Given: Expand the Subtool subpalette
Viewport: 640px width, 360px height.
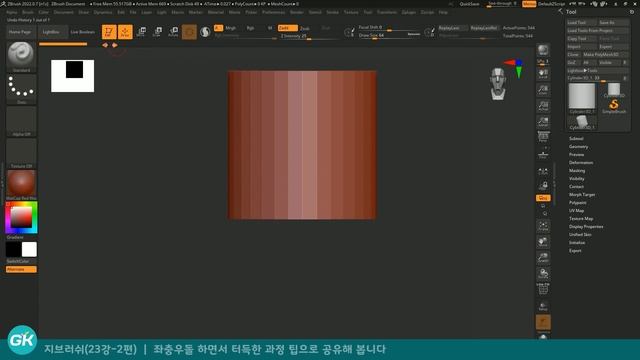Looking at the screenshot, I should click(576, 138).
